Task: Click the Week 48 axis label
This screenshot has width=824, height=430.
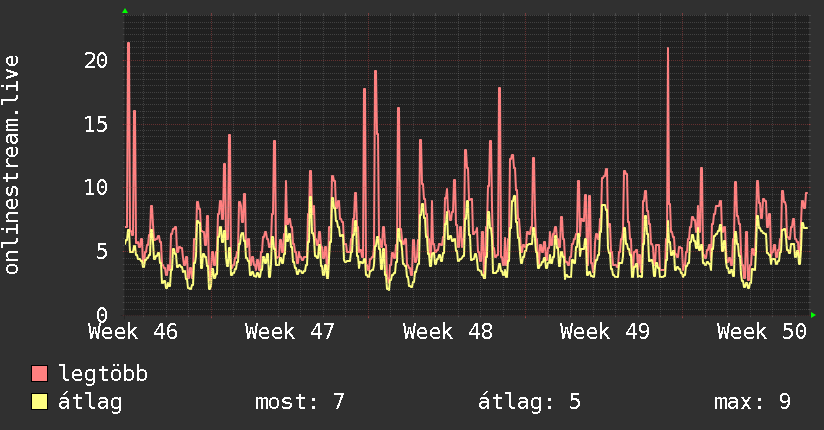Action: click(448, 332)
